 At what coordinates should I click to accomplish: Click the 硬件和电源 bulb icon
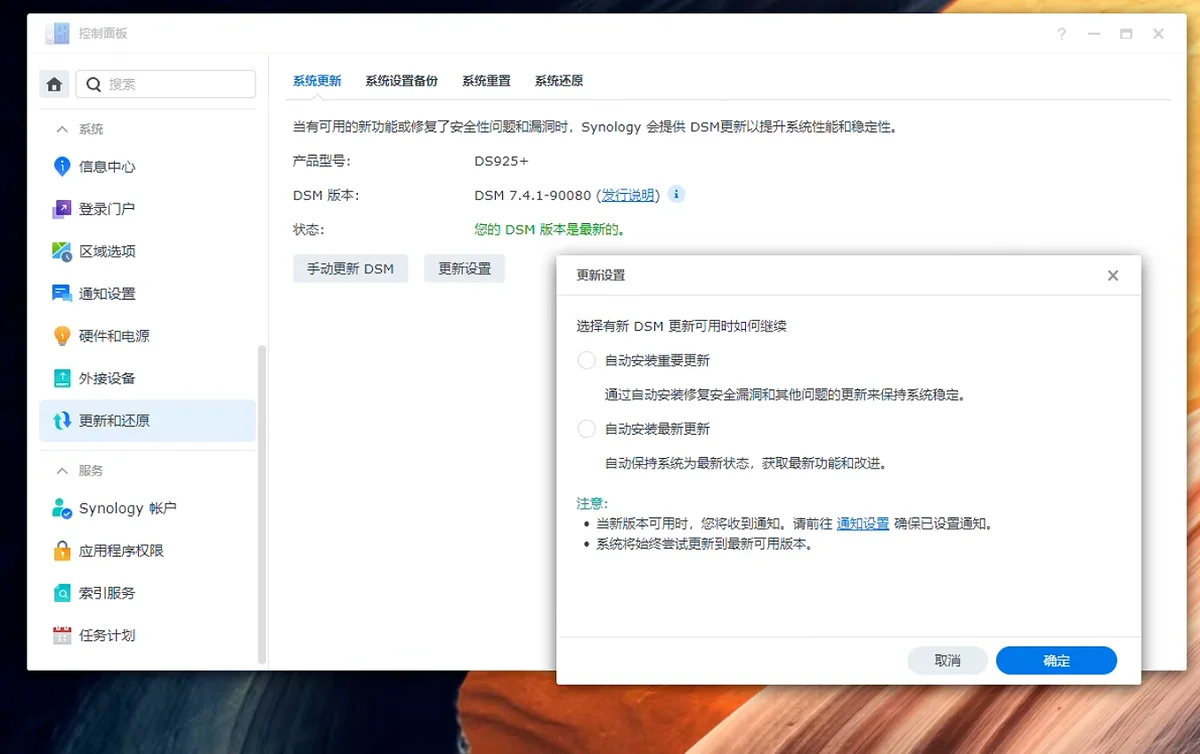click(61, 336)
